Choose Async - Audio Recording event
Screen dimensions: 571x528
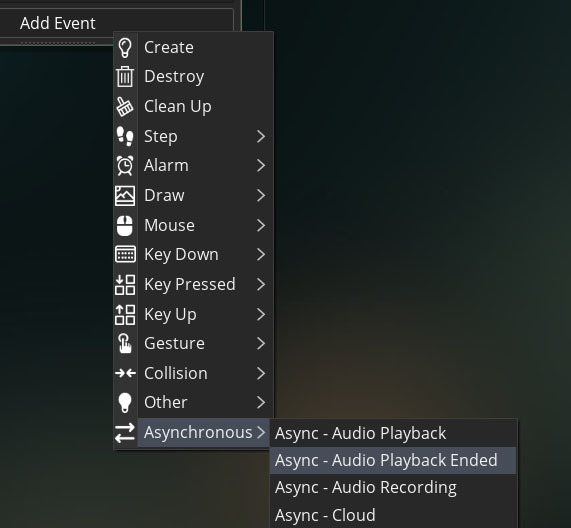pyautogui.click(x=393, y=488)
